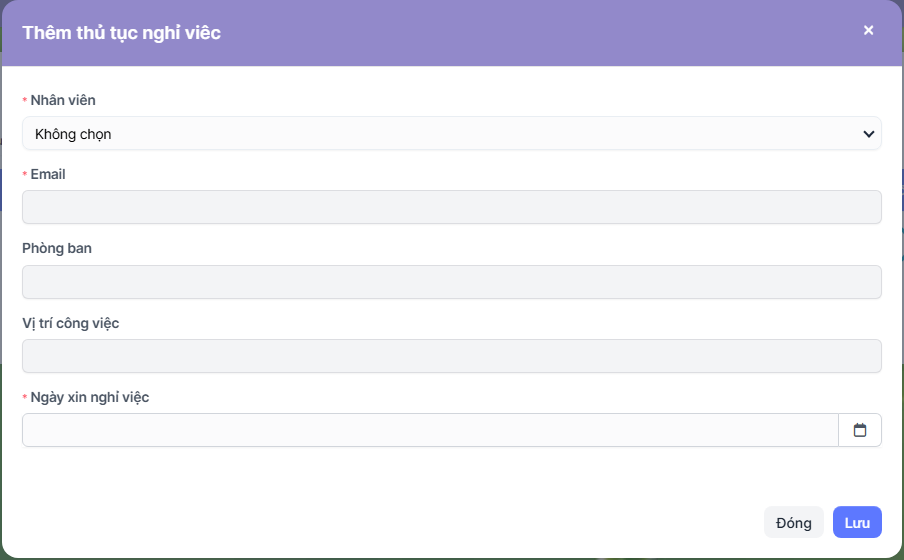Click the red asterisk beside Ngày xin nghỉ việc
This screenshot has width=904, height=560.
coord(25,398)
